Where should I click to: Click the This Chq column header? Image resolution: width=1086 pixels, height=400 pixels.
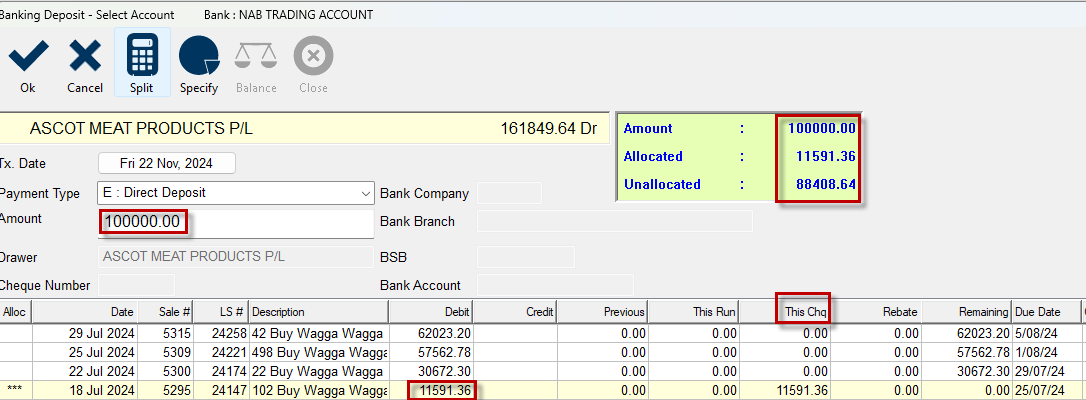click(x=785, y=312)
